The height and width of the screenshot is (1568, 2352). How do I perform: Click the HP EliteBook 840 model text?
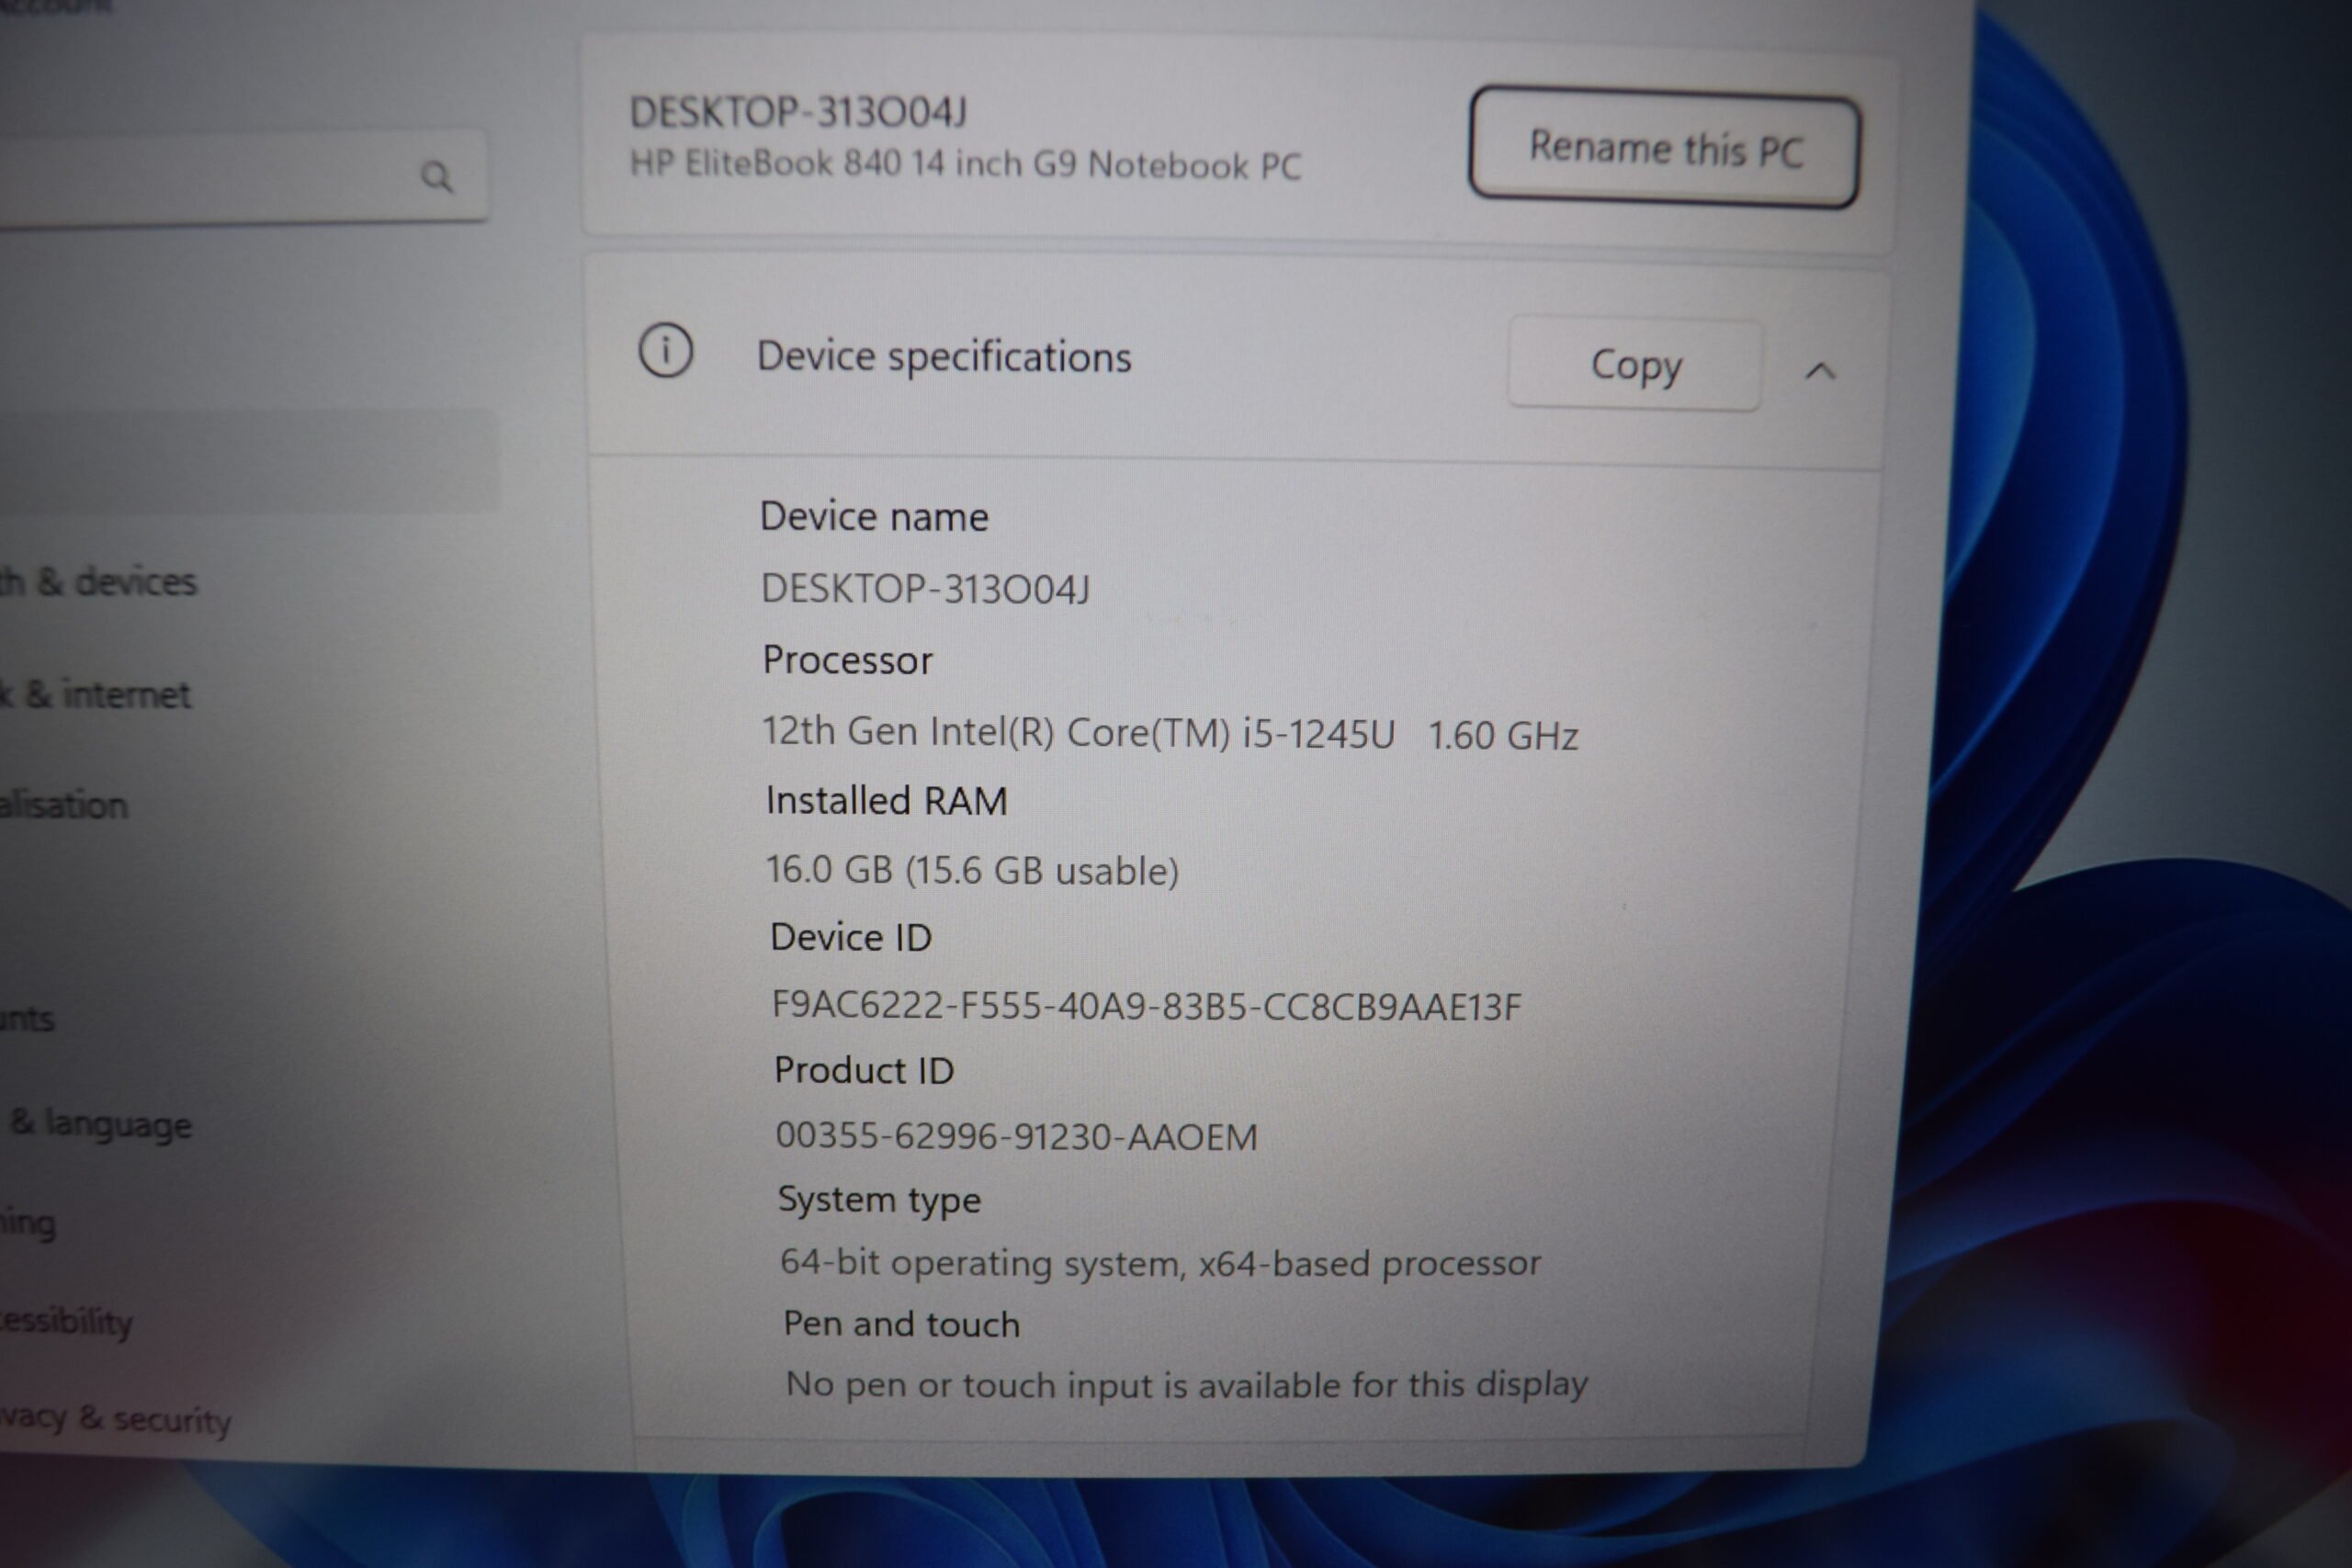click(965, 164)
